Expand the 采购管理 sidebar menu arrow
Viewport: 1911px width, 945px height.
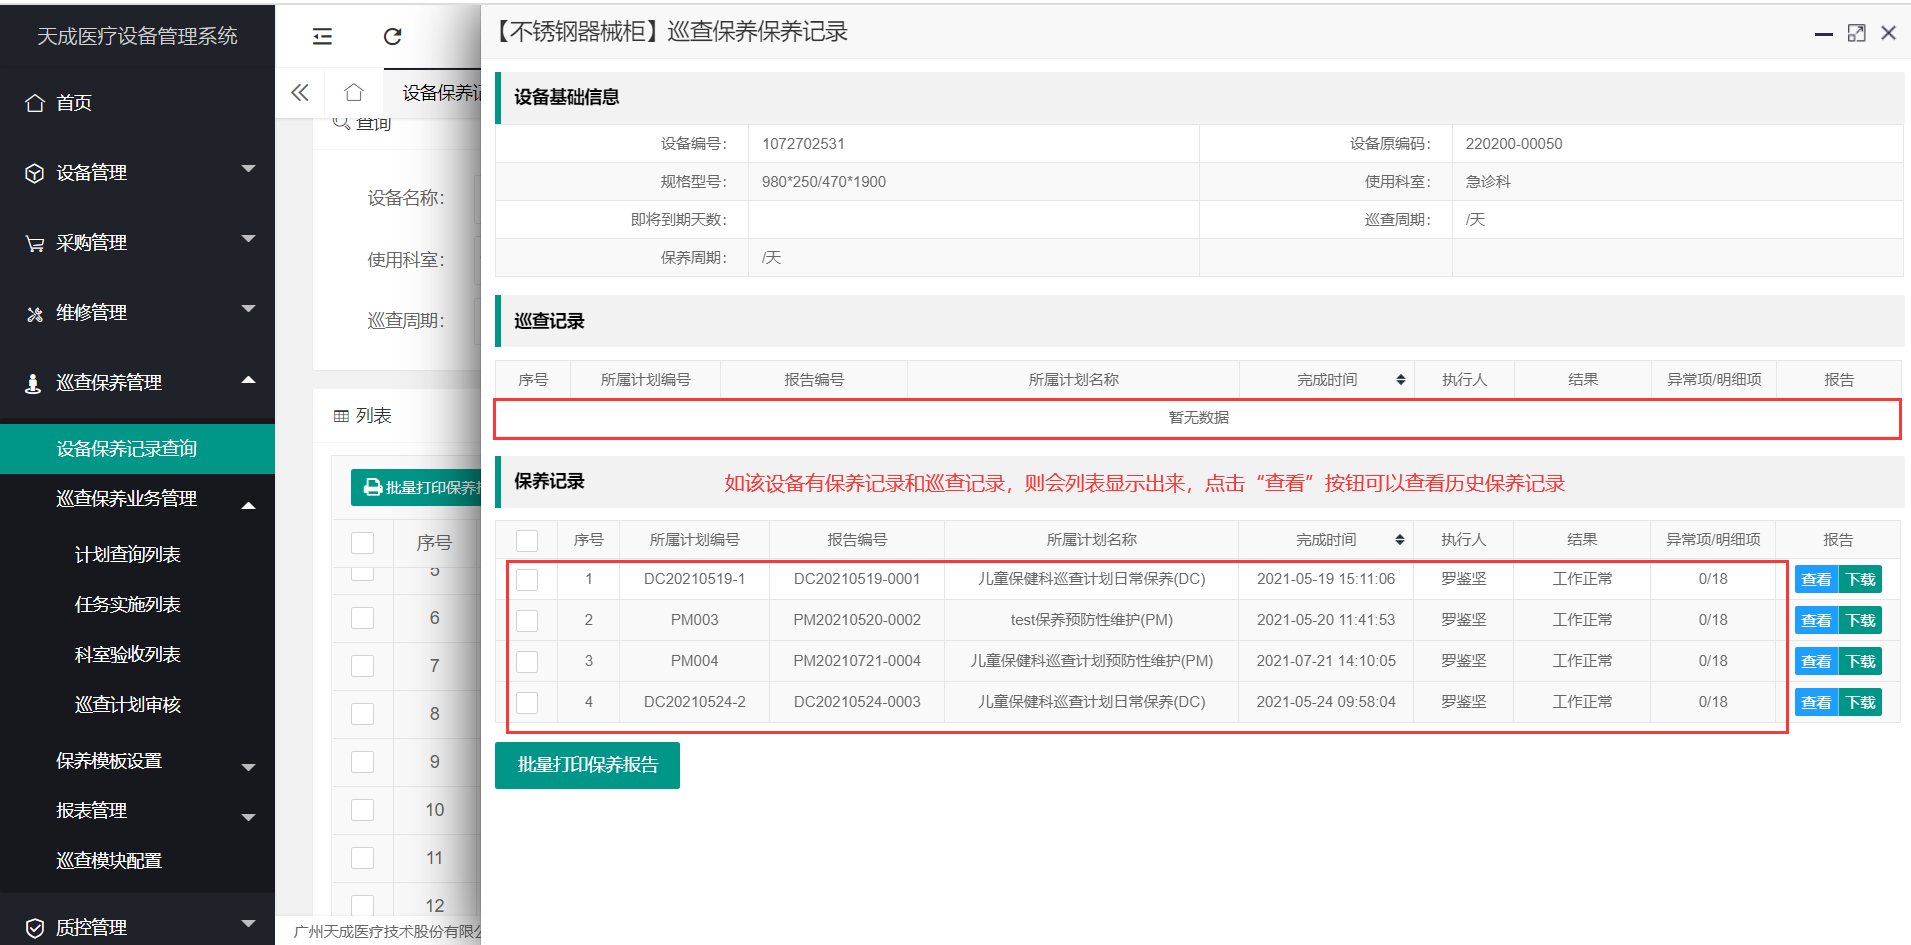point(249,239)
